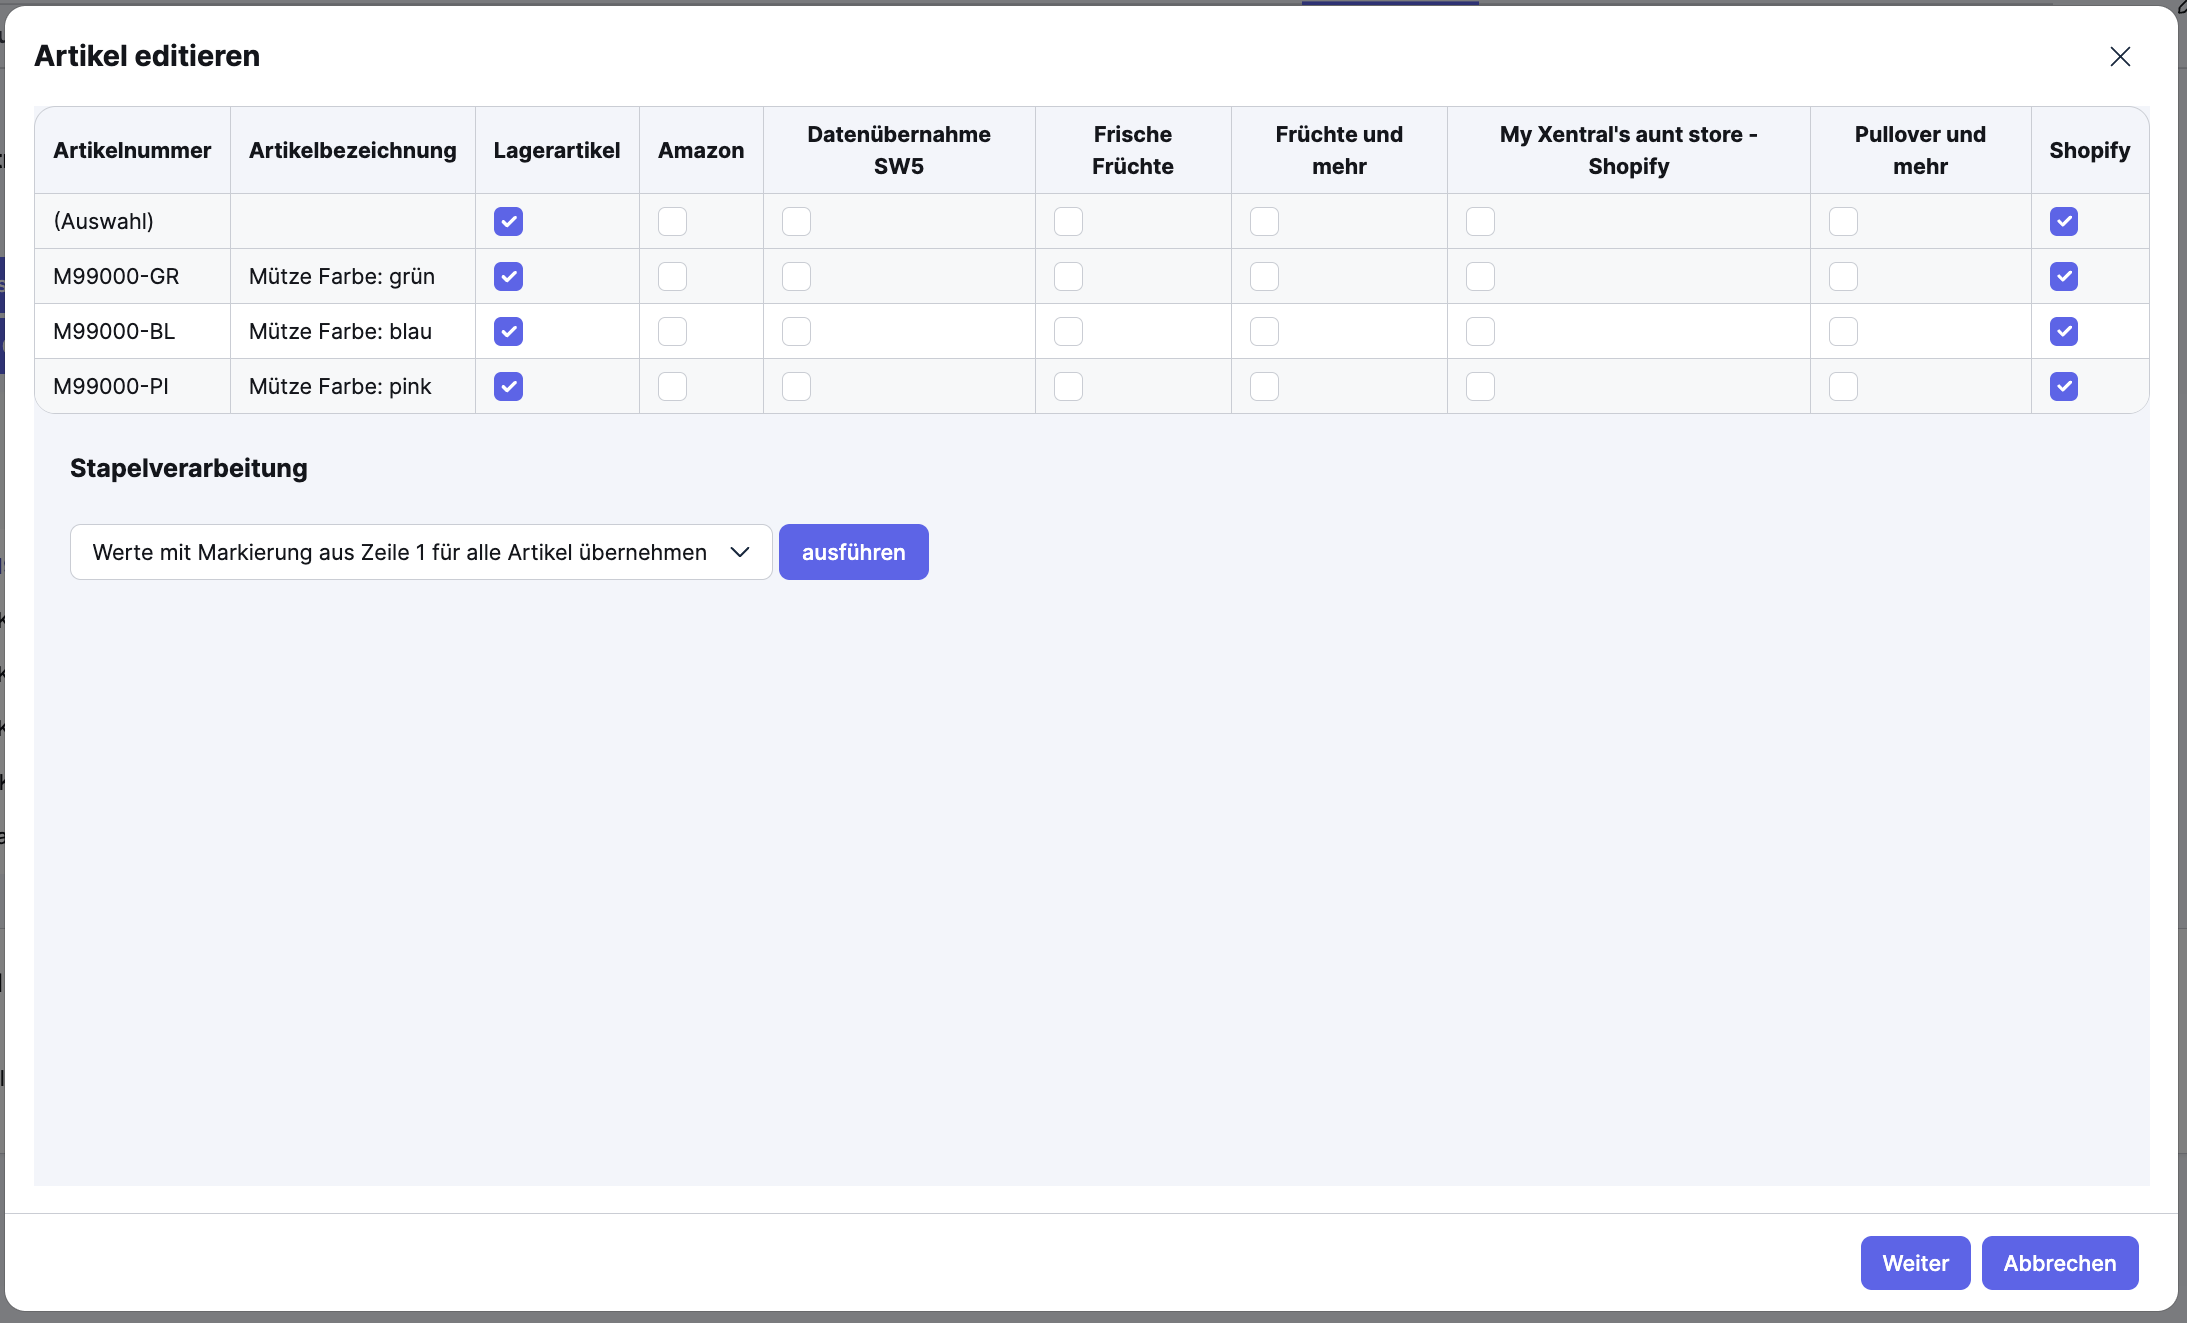This screenshot has height=1323, width=2187.
Task: Tick Pullover und mehr in the (Auswahl) row
Action: tap(1843, 221)
